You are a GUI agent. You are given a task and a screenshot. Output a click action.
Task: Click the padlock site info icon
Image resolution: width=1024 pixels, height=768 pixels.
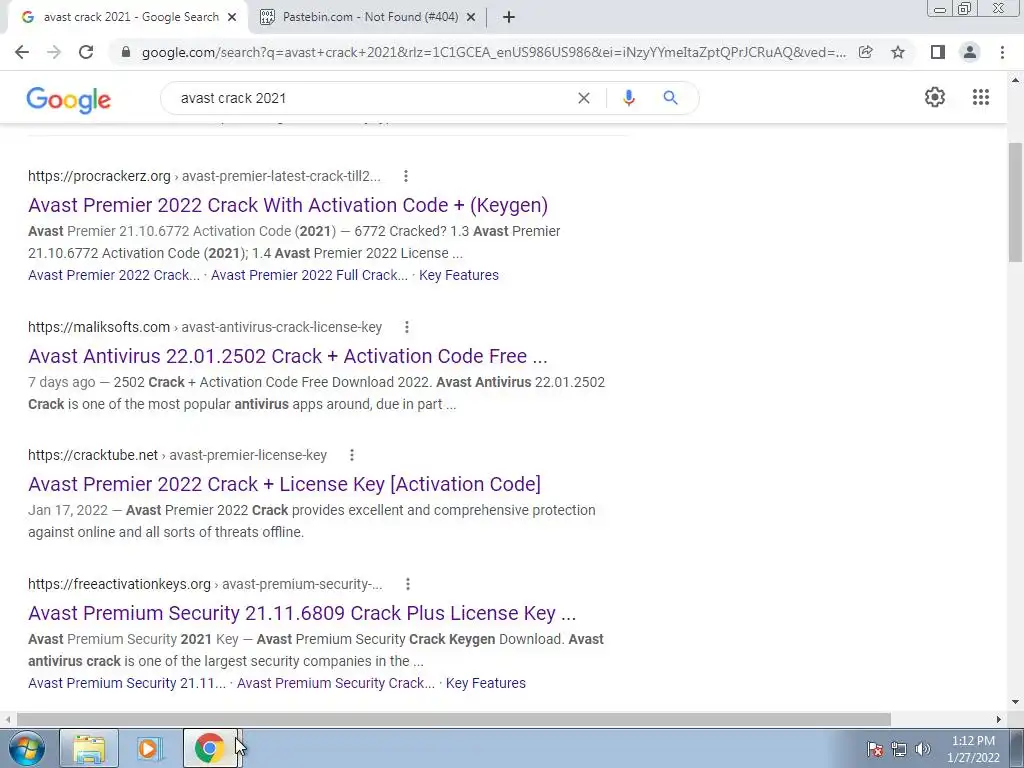(126, 52)
